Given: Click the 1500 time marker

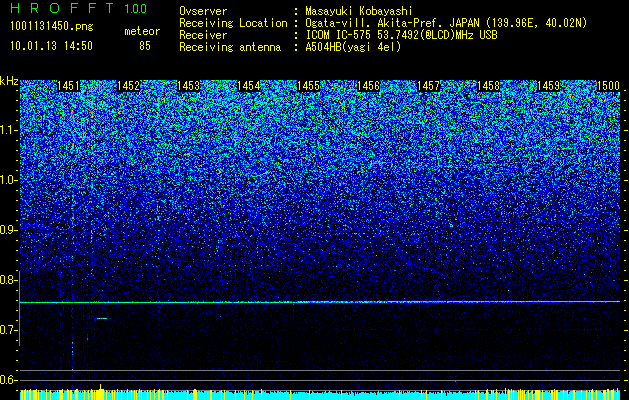Looking at the screenshot, I should [x=608, y=86].
